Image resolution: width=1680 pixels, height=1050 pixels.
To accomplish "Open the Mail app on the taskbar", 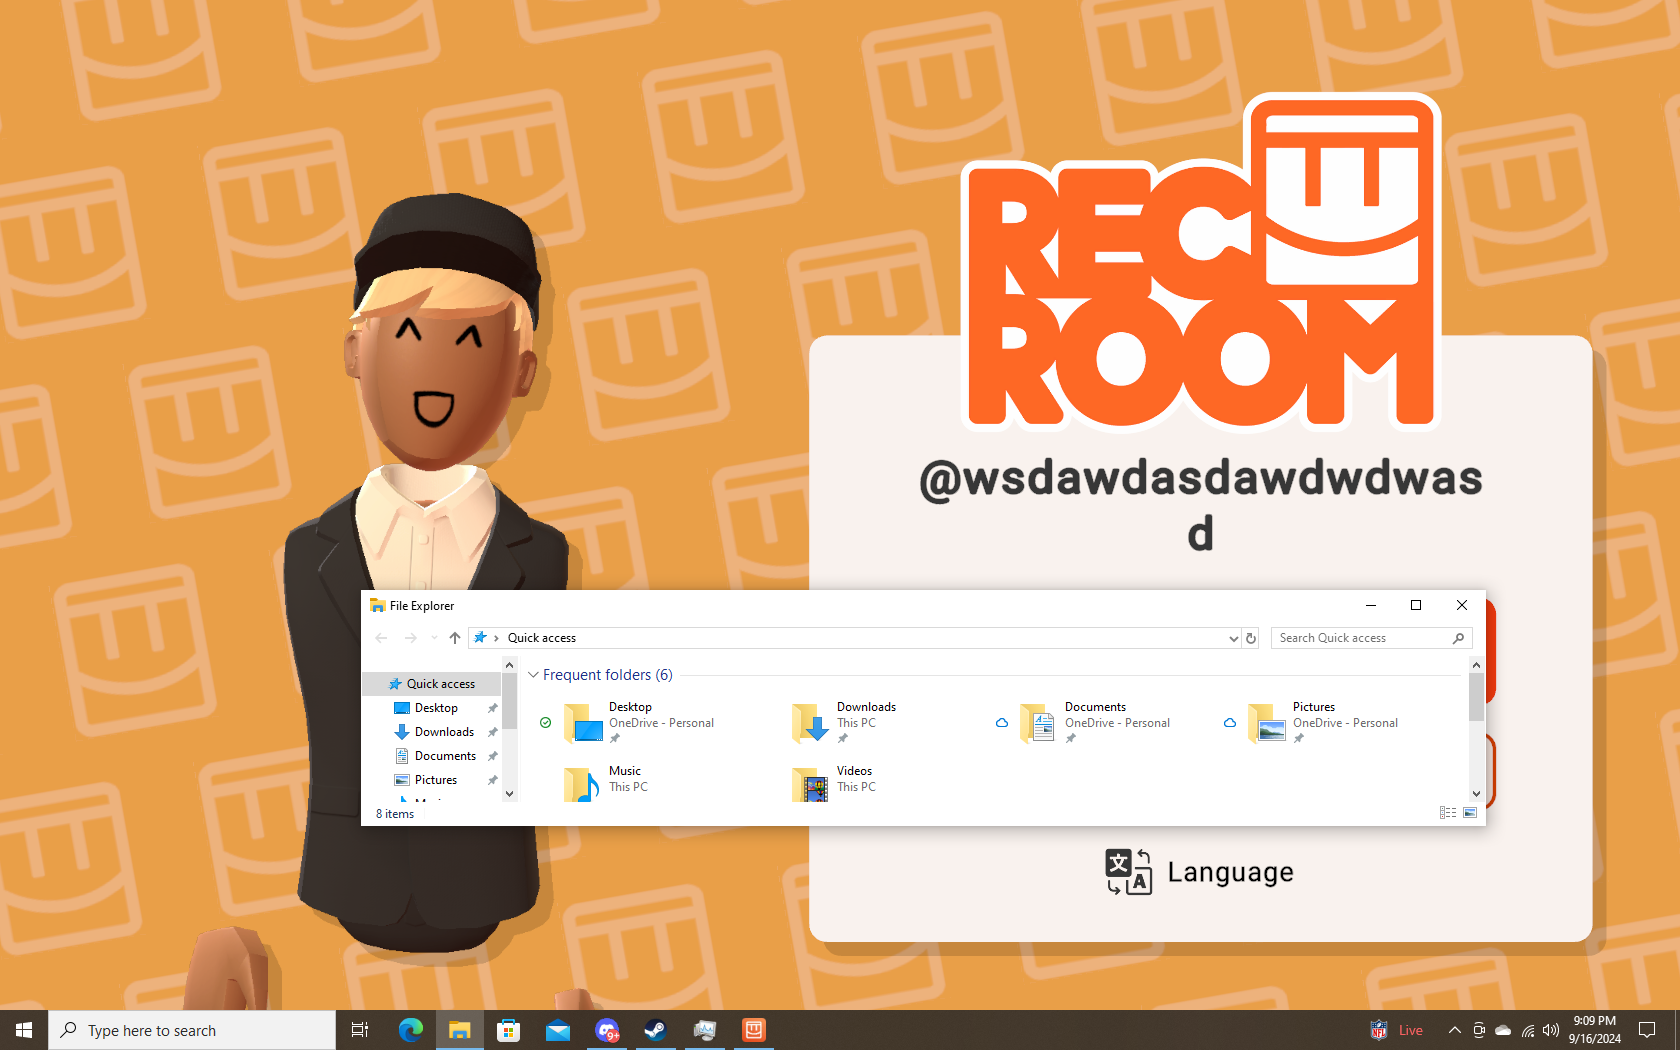I will 557,1030.
